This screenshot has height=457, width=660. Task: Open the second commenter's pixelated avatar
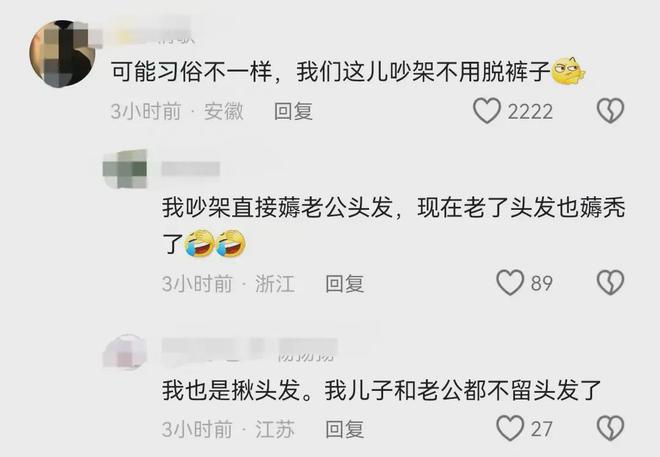click(125, 169)
